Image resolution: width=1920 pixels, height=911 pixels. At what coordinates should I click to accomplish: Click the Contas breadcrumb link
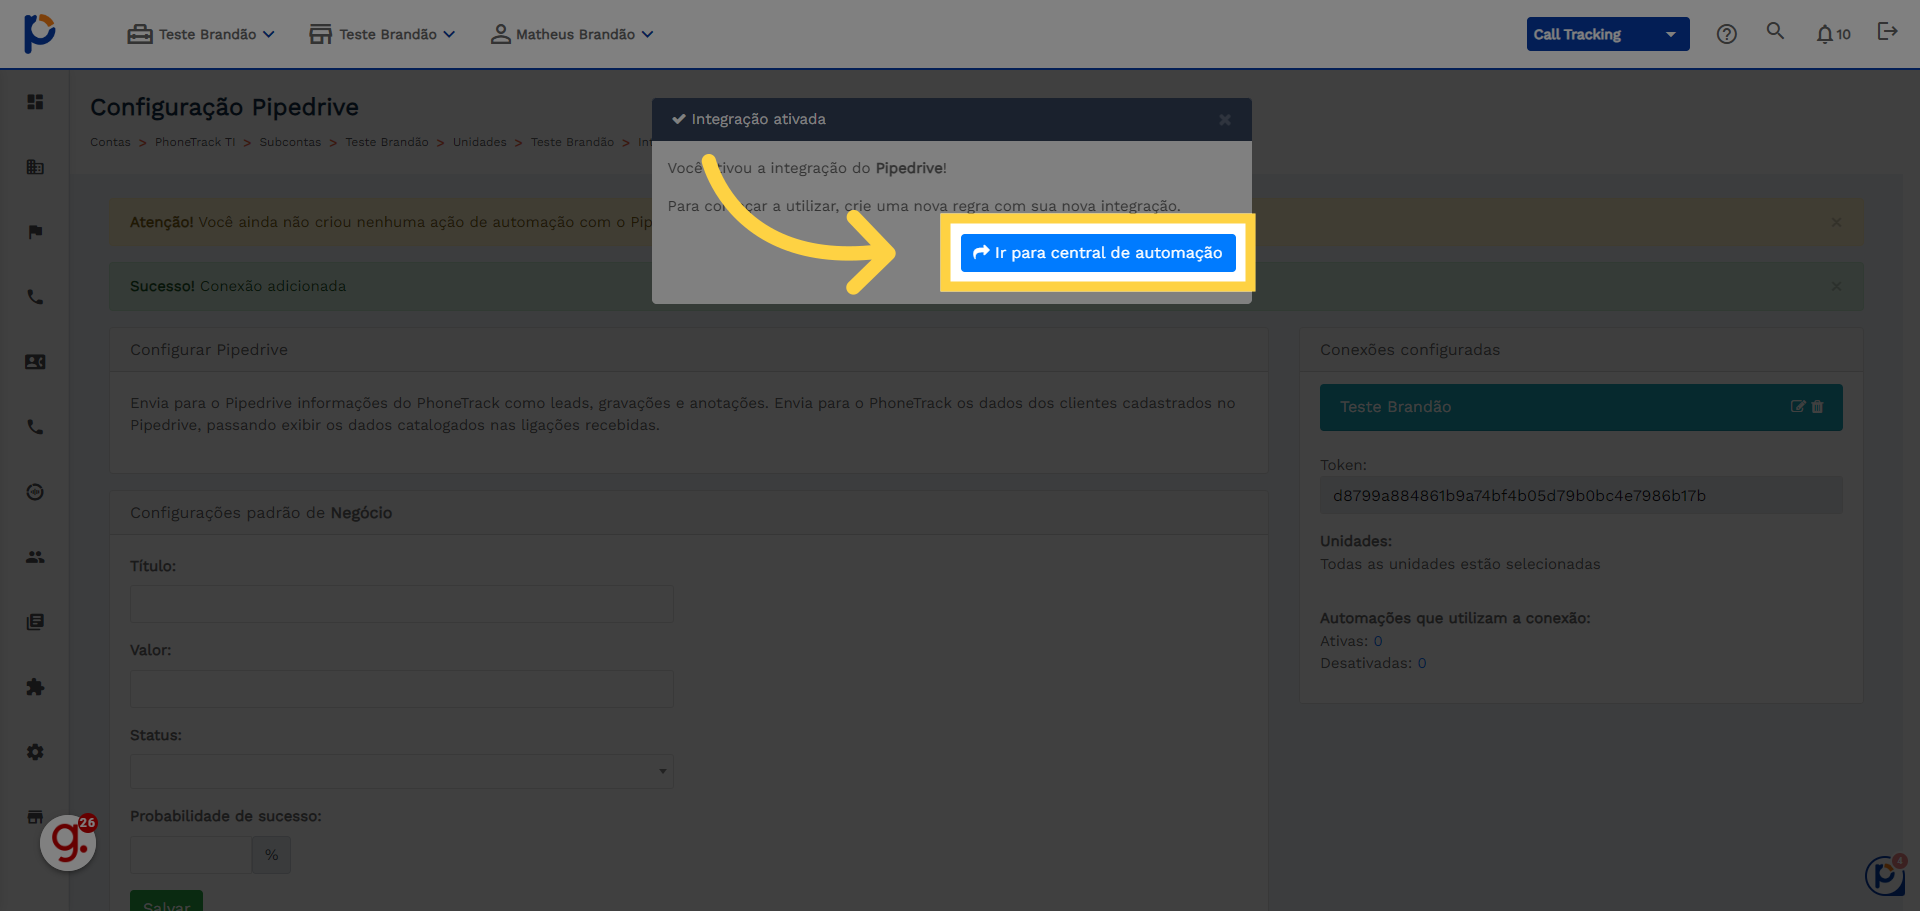click(110, 142)
